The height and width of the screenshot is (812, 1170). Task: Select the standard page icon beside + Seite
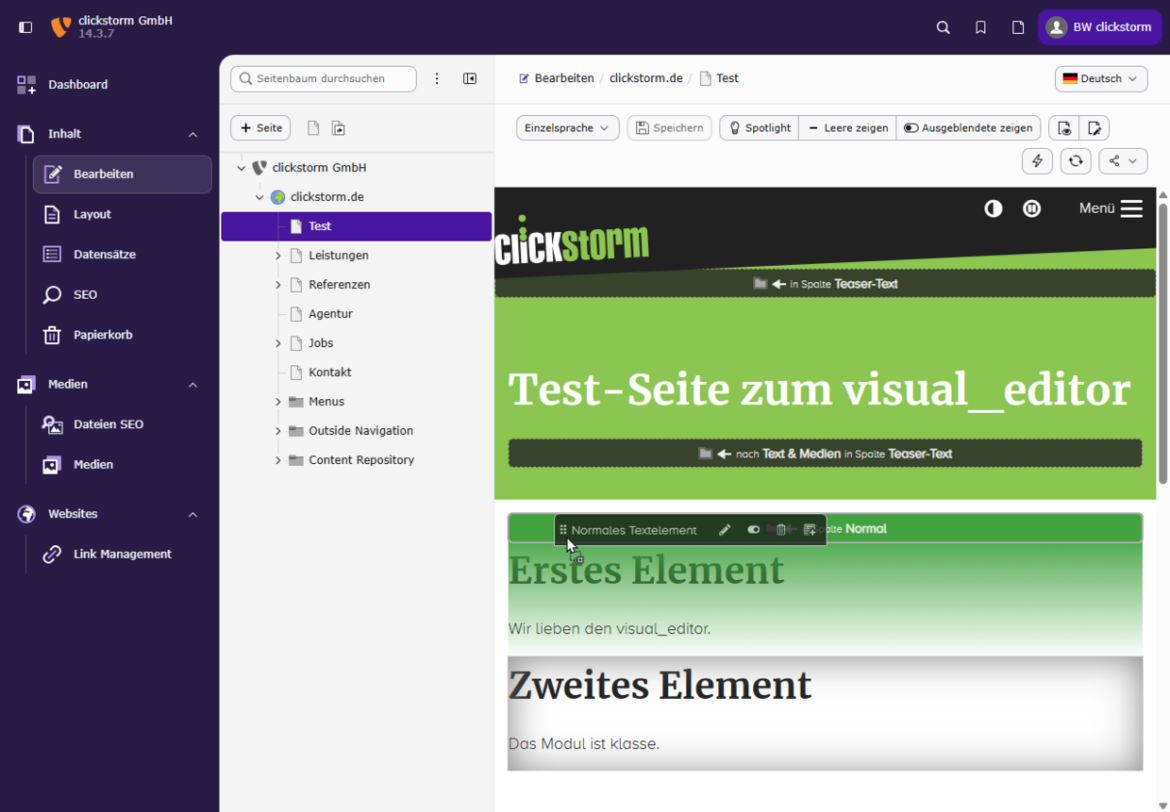313,128
